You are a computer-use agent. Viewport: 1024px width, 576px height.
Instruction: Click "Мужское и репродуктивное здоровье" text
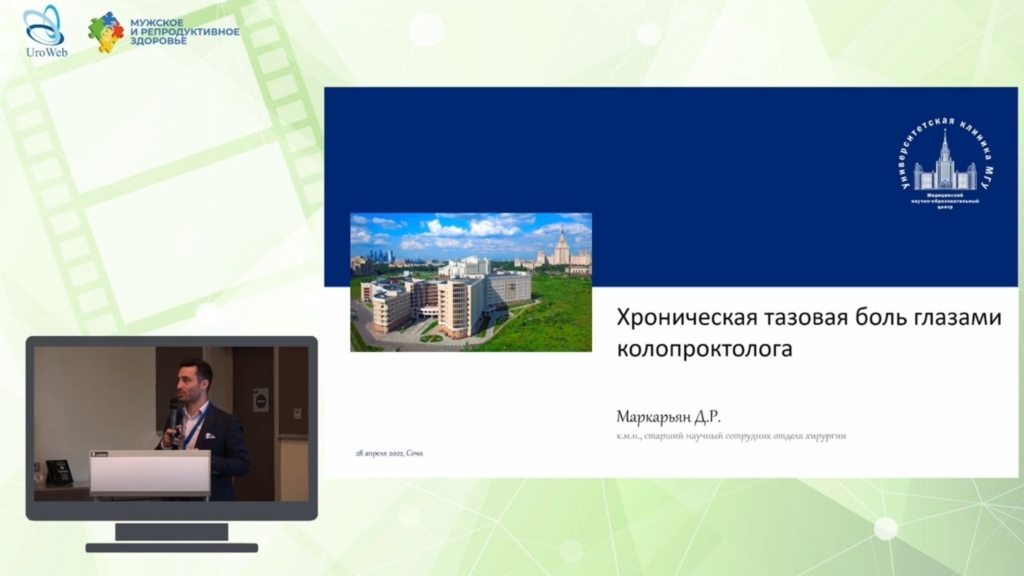(185, 32)
